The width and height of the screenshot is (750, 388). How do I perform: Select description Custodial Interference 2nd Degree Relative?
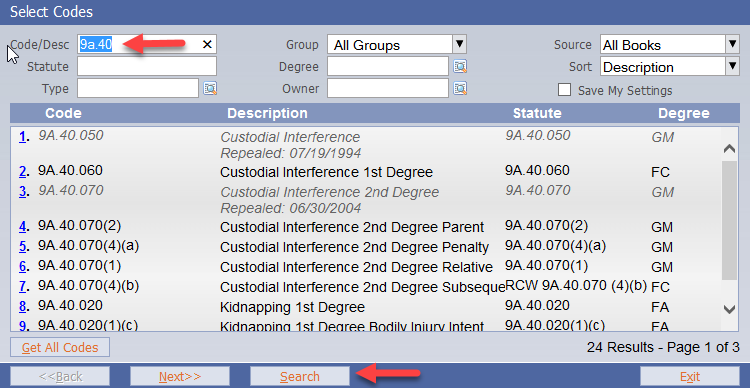[356, 267]
